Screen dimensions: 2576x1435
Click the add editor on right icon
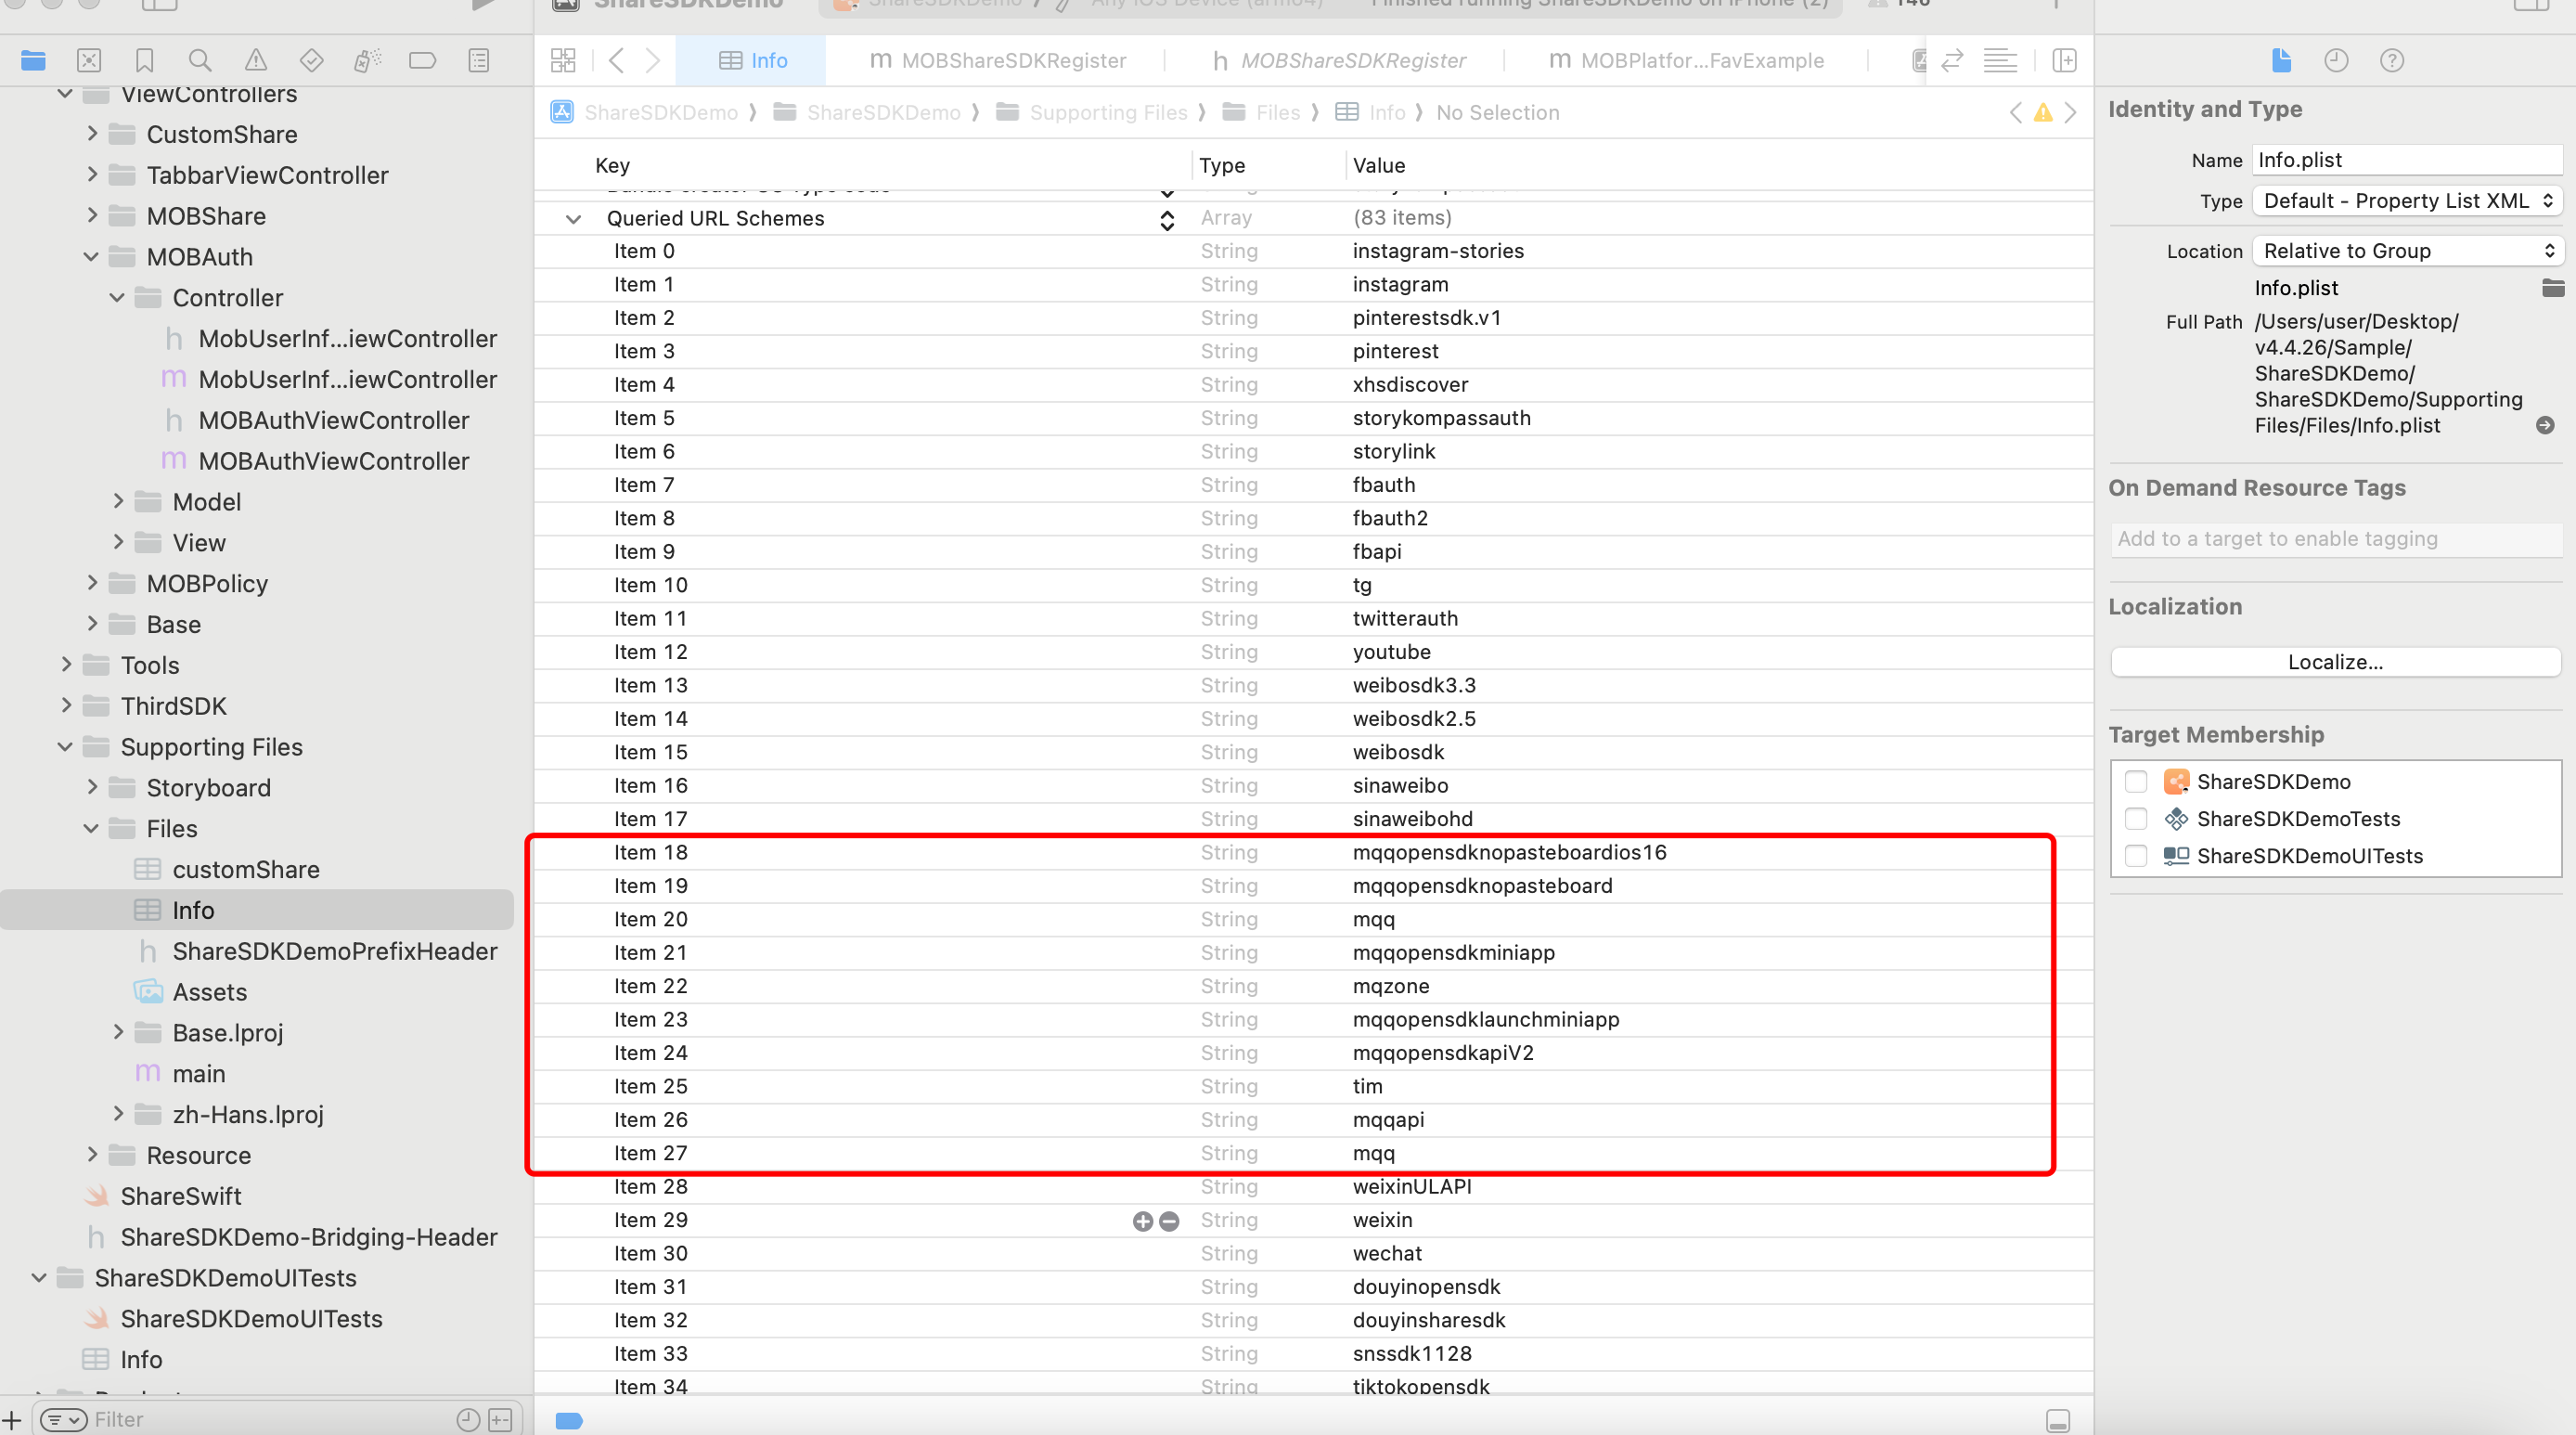[x=2064, y=60]
